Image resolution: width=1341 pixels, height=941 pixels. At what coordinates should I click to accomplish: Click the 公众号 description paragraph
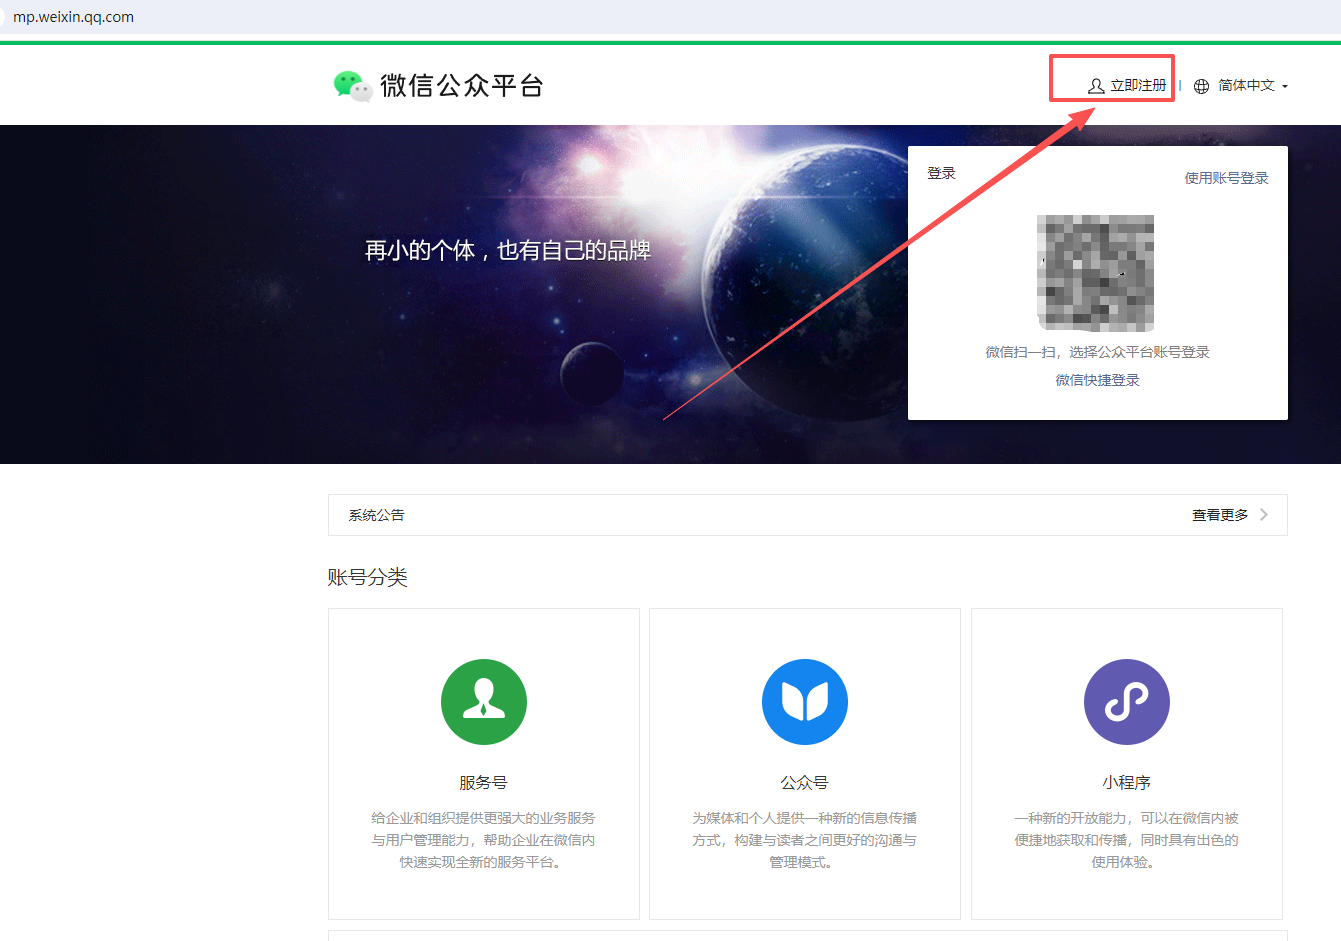click(x=805, y=840)
